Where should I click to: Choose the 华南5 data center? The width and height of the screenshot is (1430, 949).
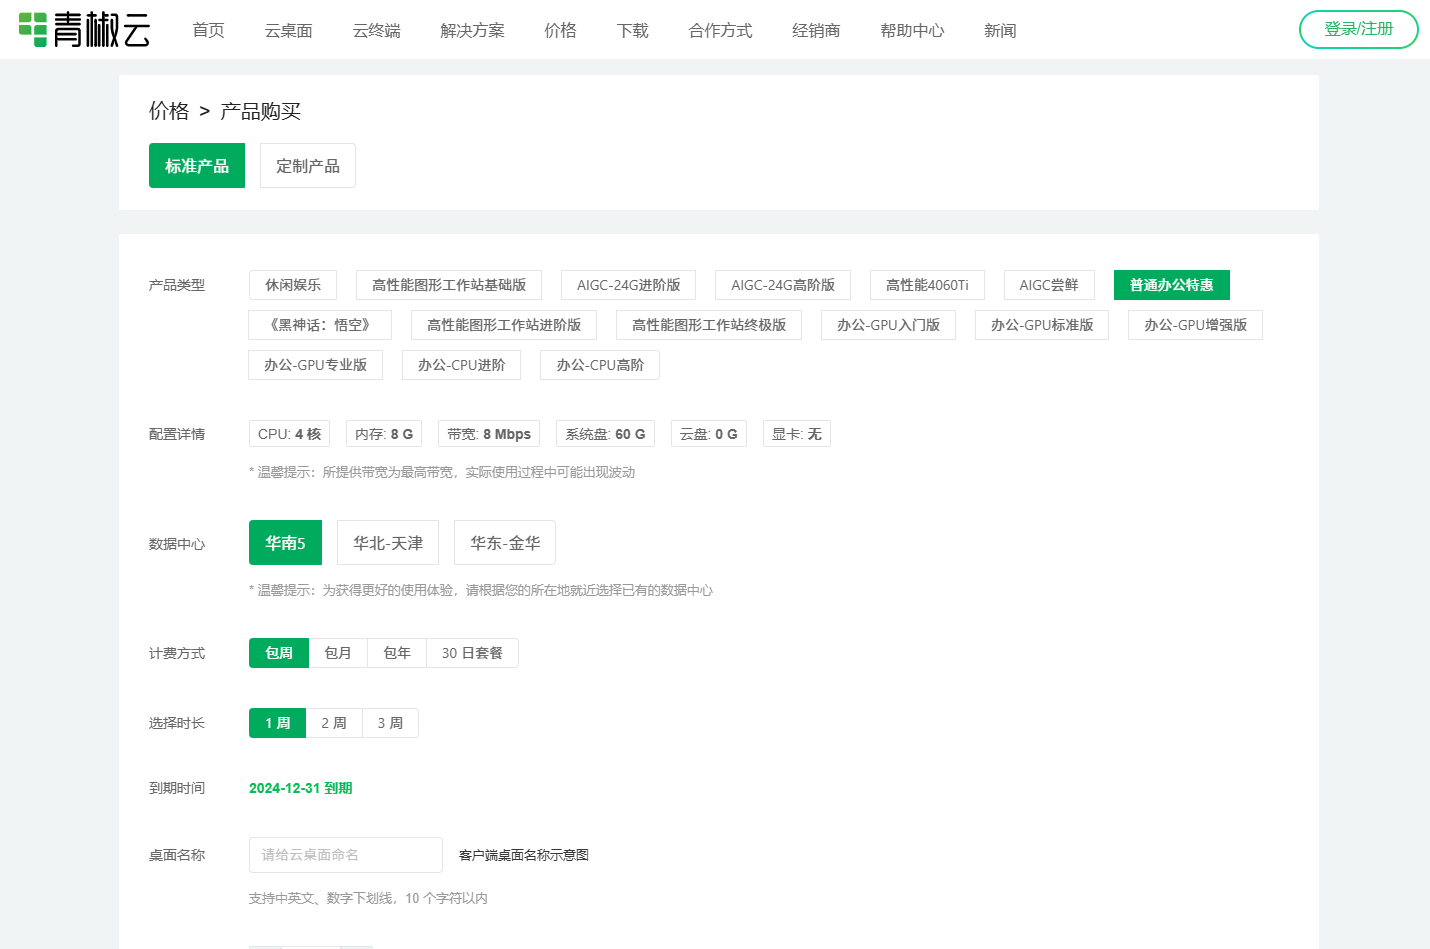click(x=285, y=543)
